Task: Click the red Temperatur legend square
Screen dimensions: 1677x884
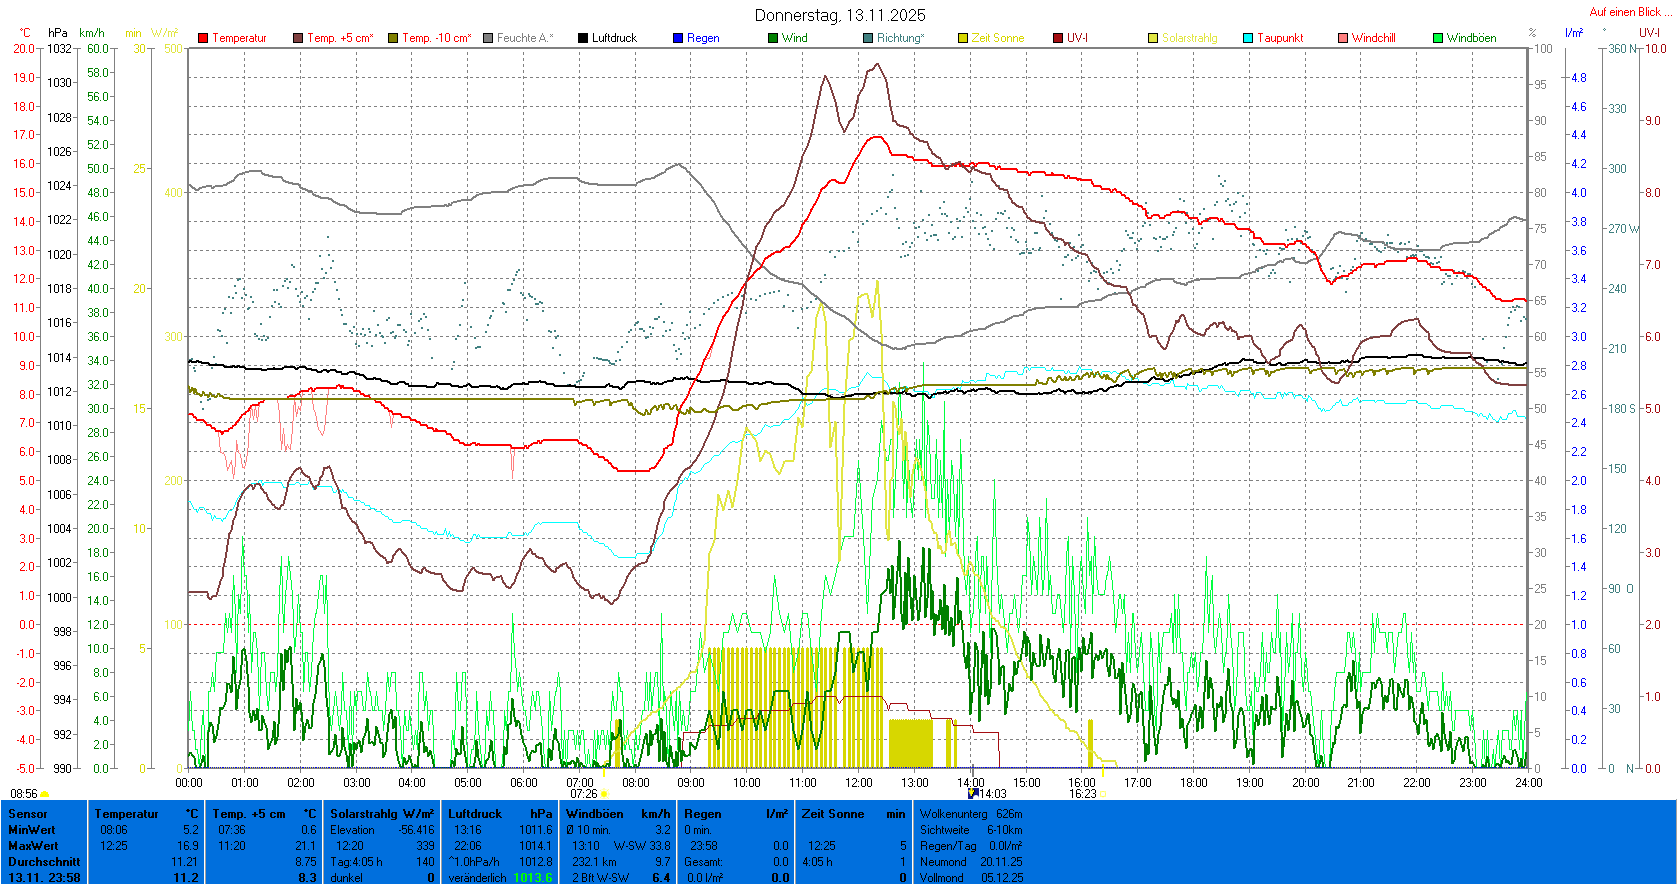Action: [x=203, y=38]
